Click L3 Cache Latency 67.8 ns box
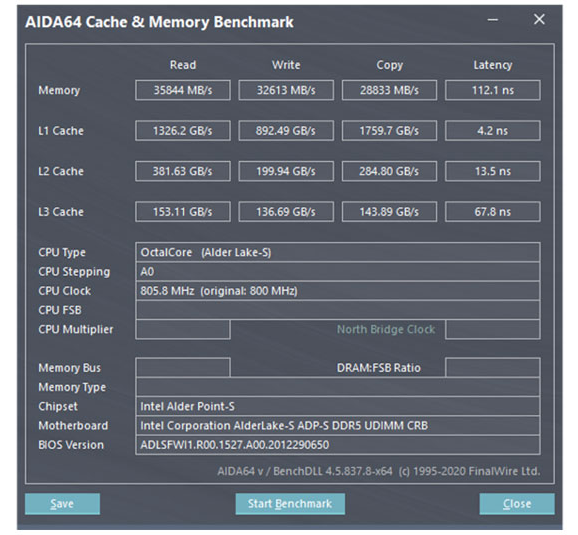Screen dimensions: 578x535 (x=493, y=212)
